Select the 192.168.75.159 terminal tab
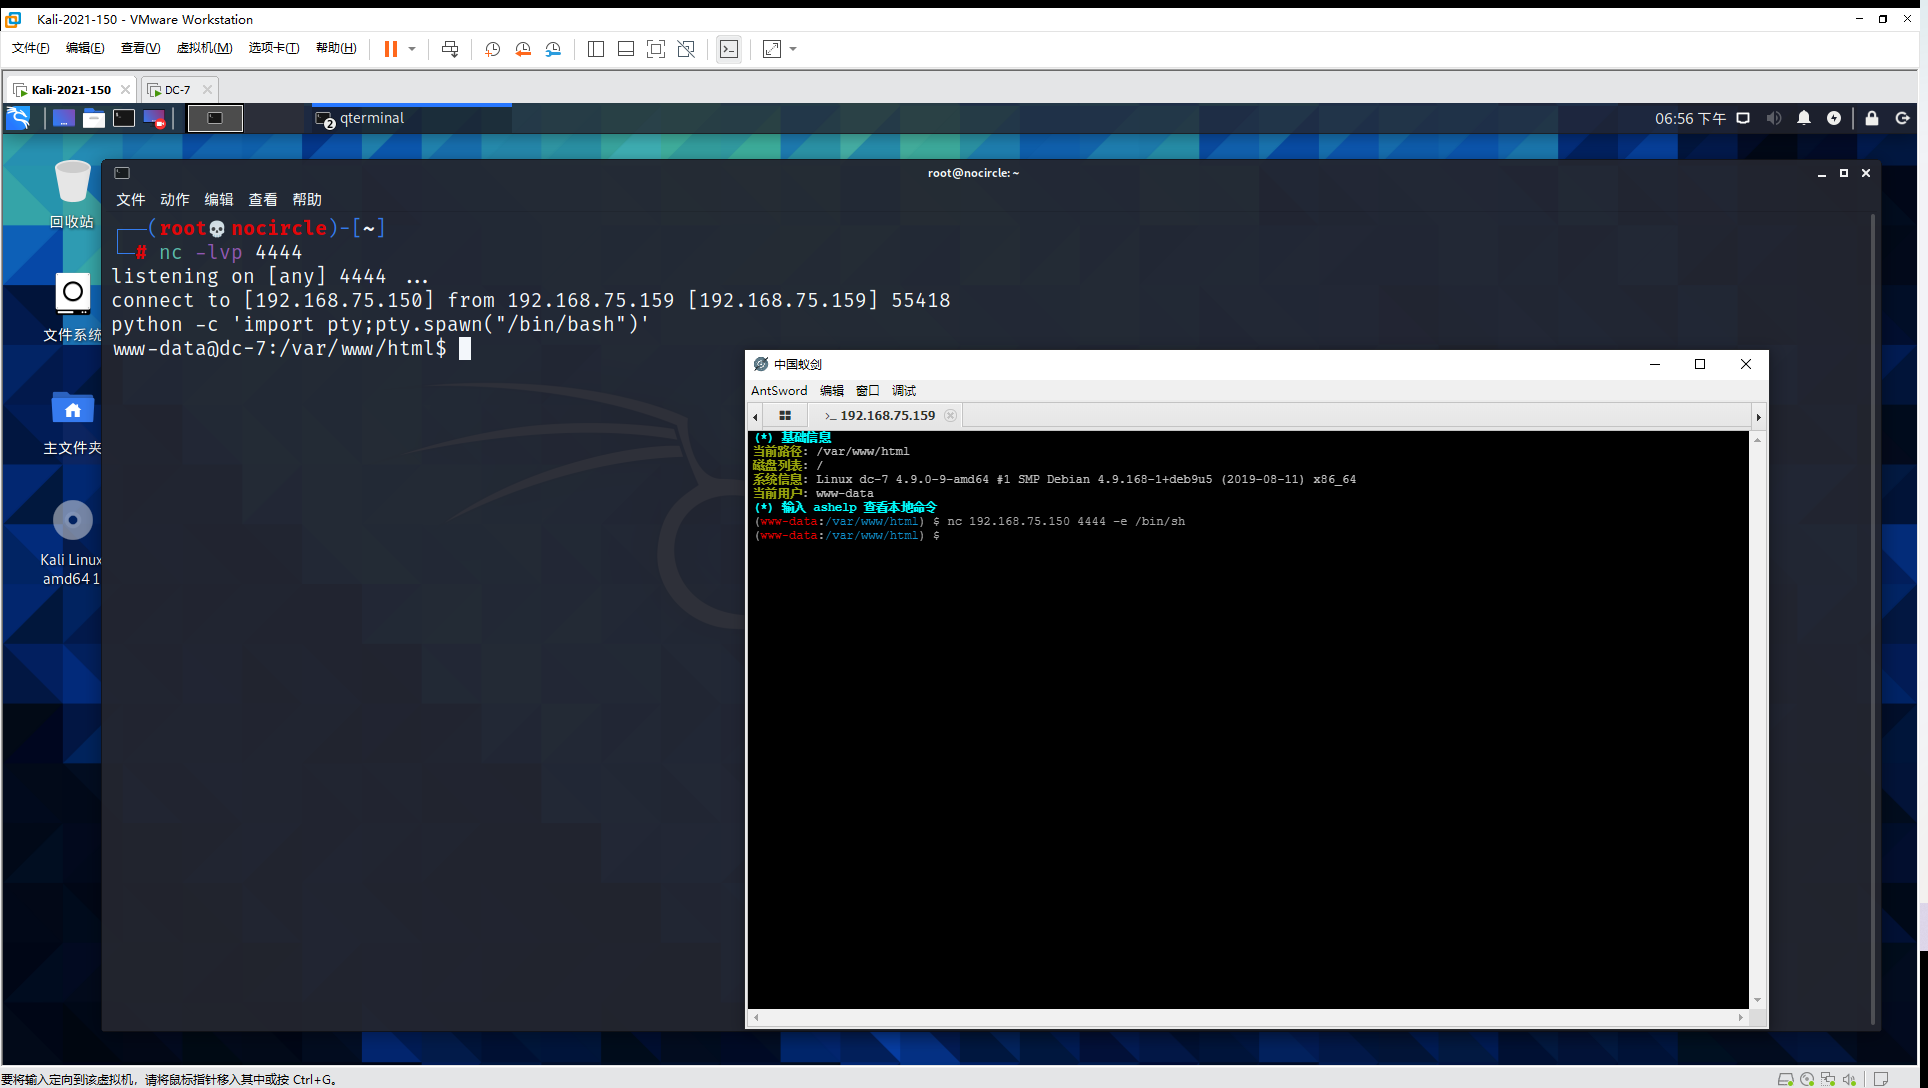The width and height of the screenshot is (1928, 1088). (881, 416)
